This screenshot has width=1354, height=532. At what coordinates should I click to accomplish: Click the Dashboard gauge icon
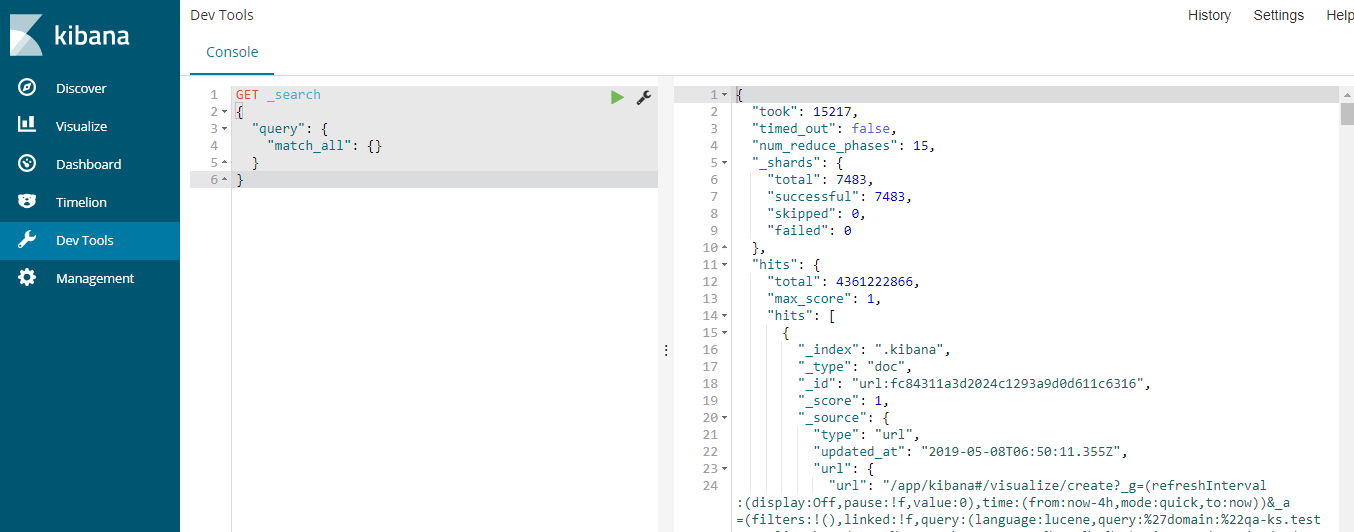(27, 164)
